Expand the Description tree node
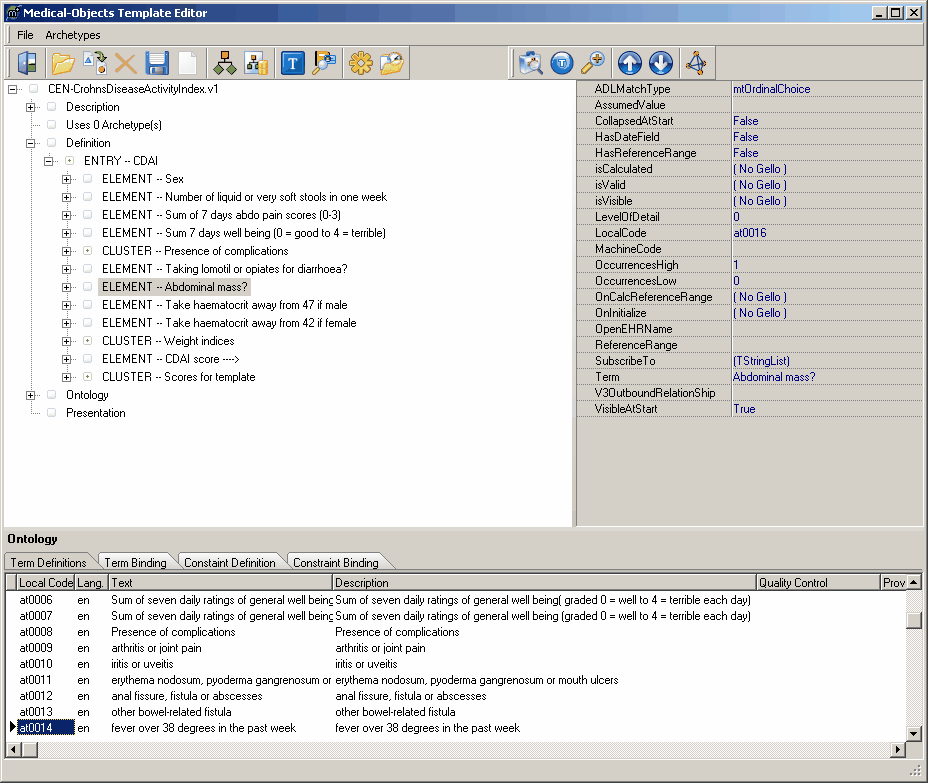Screen dimensions: 928x783 click(x=31, y=107)
